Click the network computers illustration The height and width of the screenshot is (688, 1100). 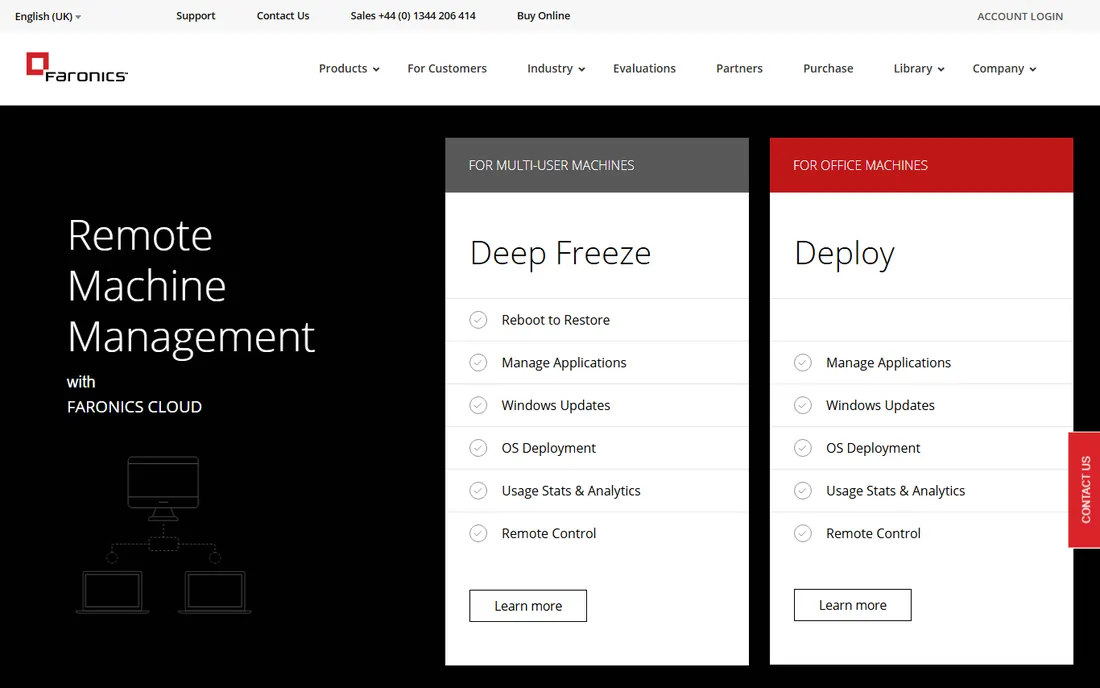(163, 535)
